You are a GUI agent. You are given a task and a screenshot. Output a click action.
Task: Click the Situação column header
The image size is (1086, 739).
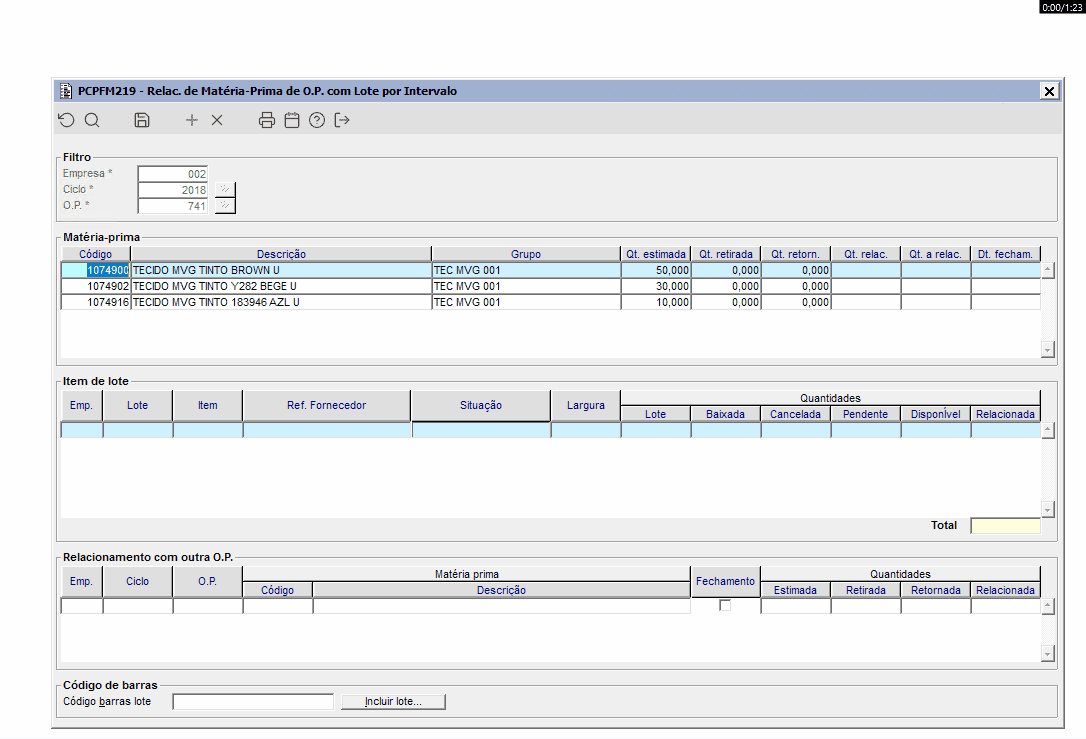coord(481,405)
